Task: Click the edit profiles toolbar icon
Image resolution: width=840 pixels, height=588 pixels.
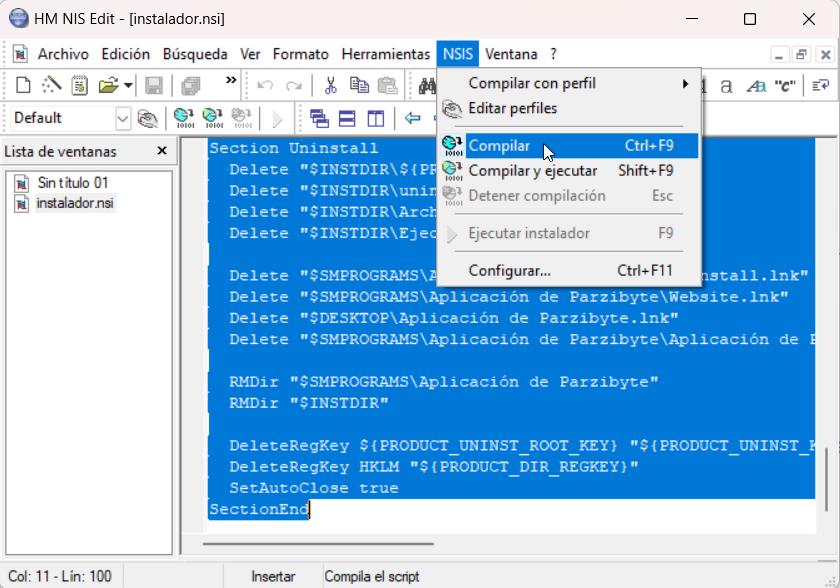Action: [x=147, y=118]
